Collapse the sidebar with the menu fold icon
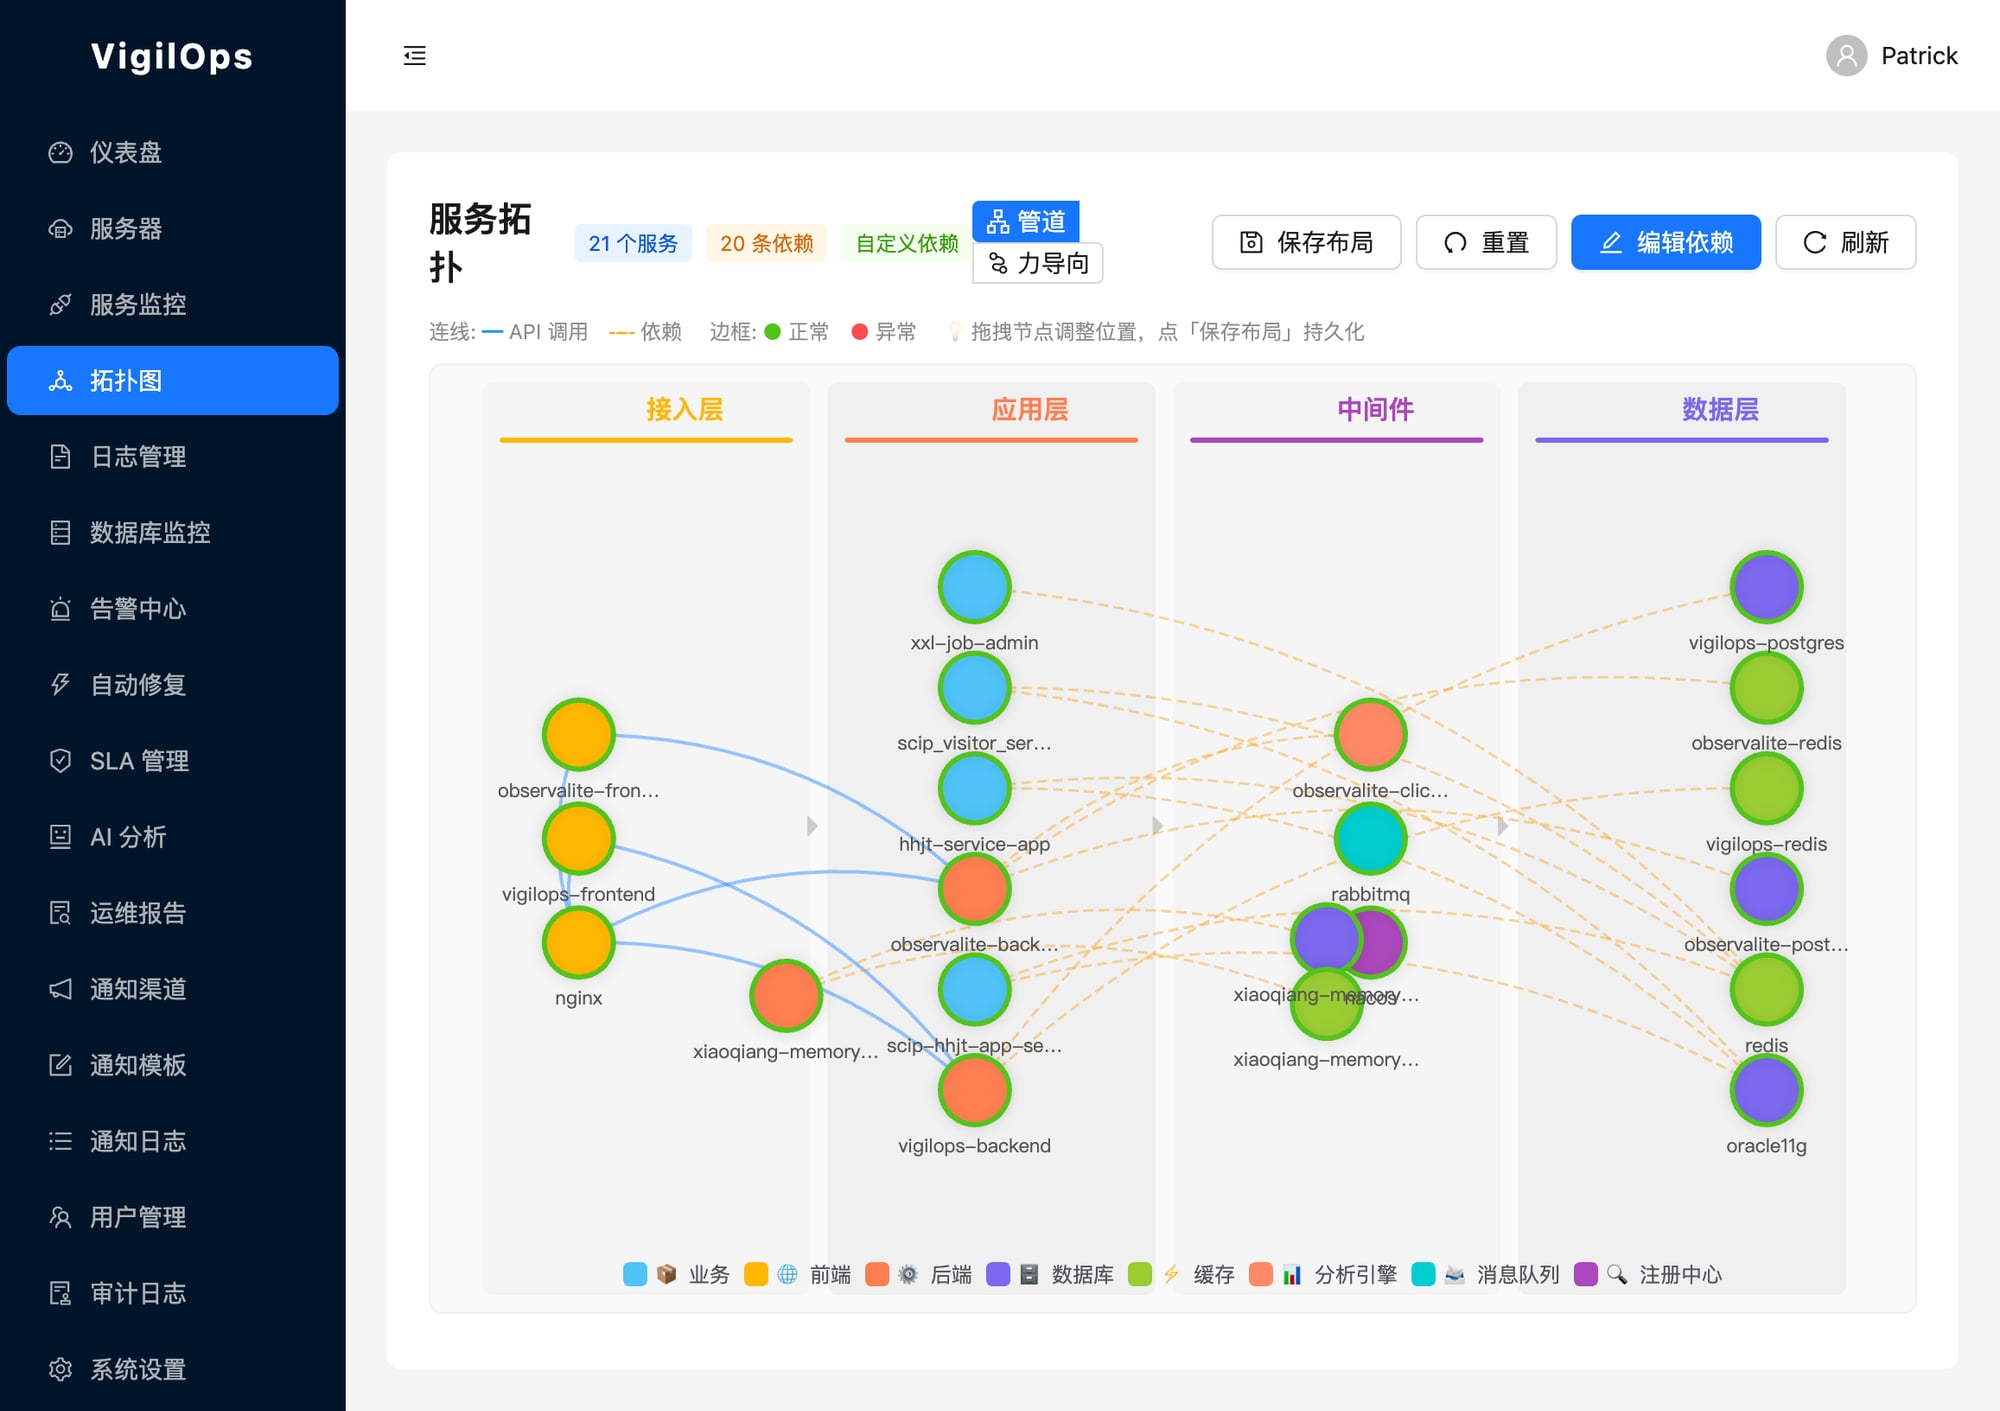Screen dimensions: 2000x1411 click(x=414, y=56)
